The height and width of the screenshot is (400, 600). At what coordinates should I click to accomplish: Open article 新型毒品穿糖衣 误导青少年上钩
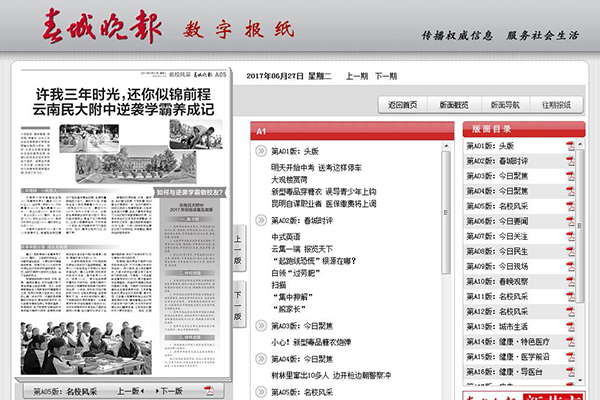click(324, 192)
